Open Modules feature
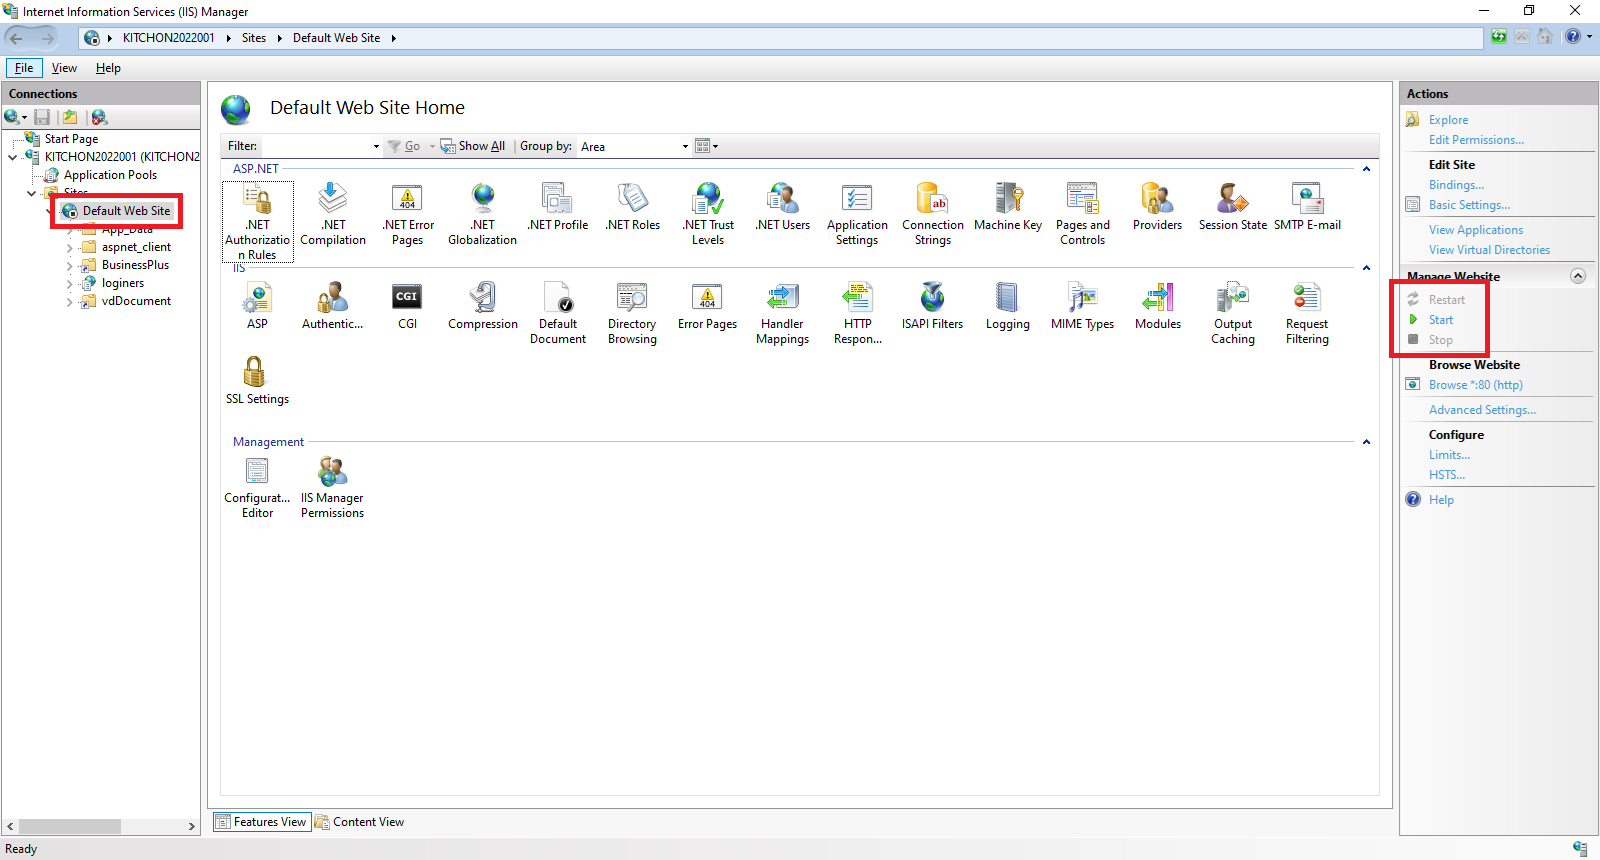The width and height of the screenshot is (1600, 860). (1158, 306)
